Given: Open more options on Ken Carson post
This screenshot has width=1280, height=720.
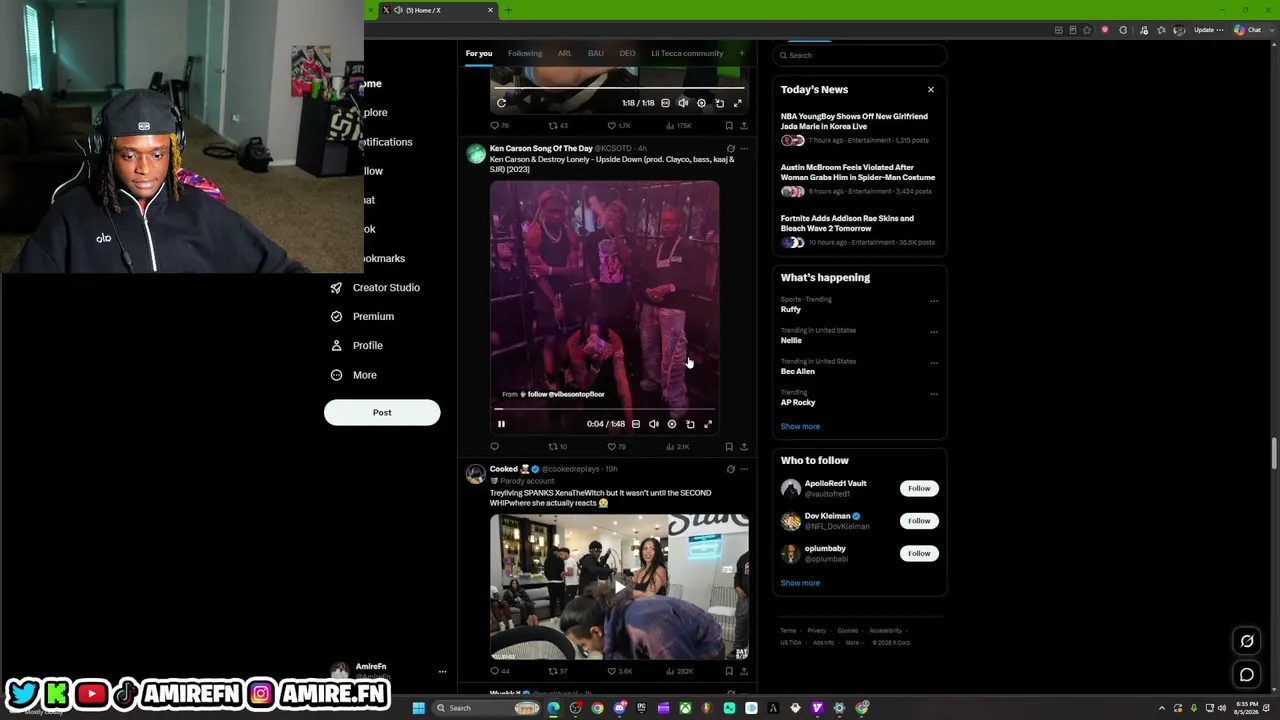Looking at the screenshot, I should pos(744,149).
